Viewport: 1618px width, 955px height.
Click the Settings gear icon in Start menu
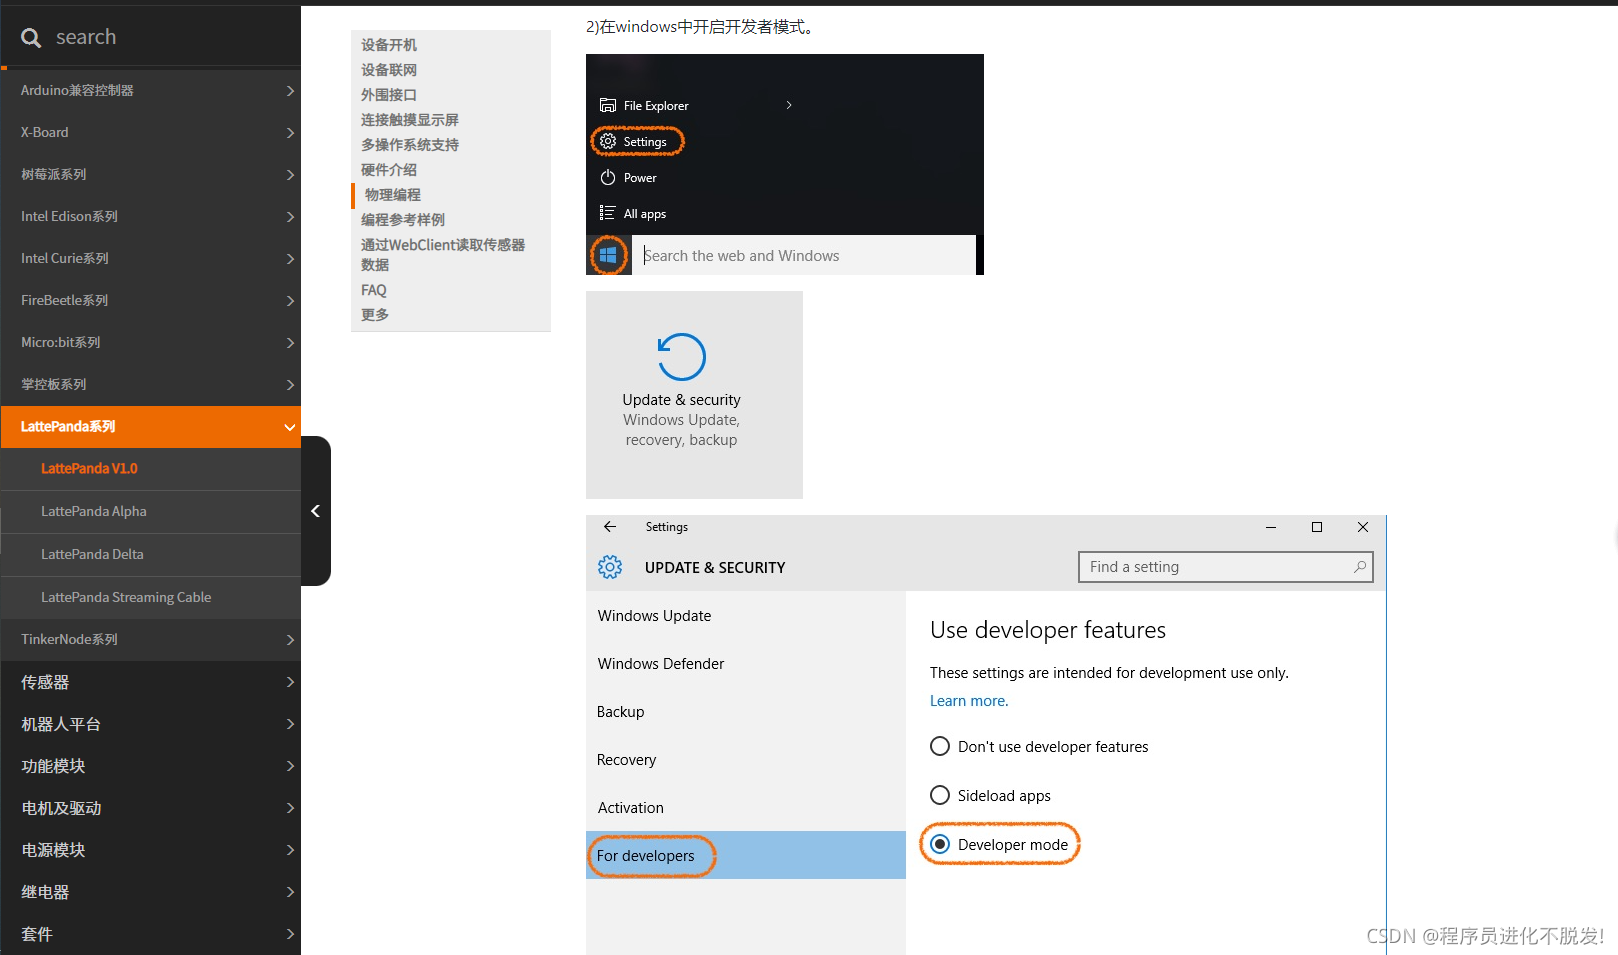(608, 141)
